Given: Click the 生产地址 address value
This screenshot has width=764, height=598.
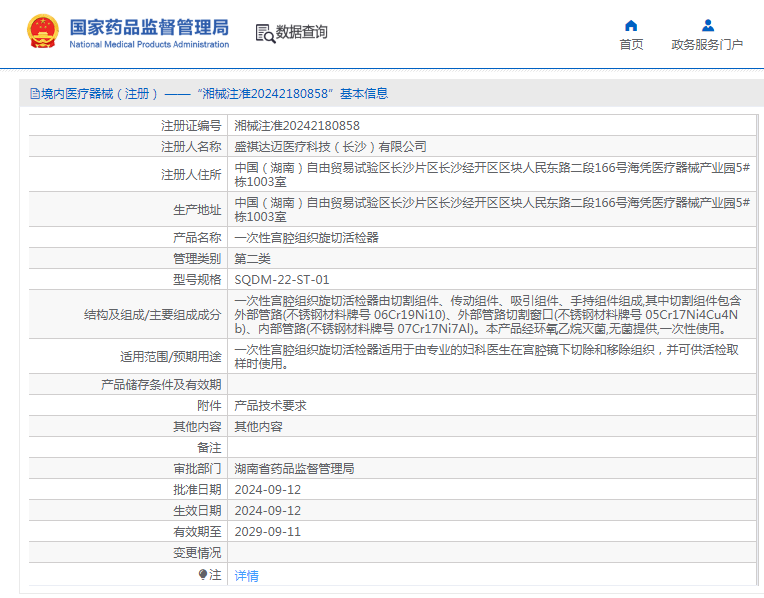Looking at the screenshot, I should (492, 210).
